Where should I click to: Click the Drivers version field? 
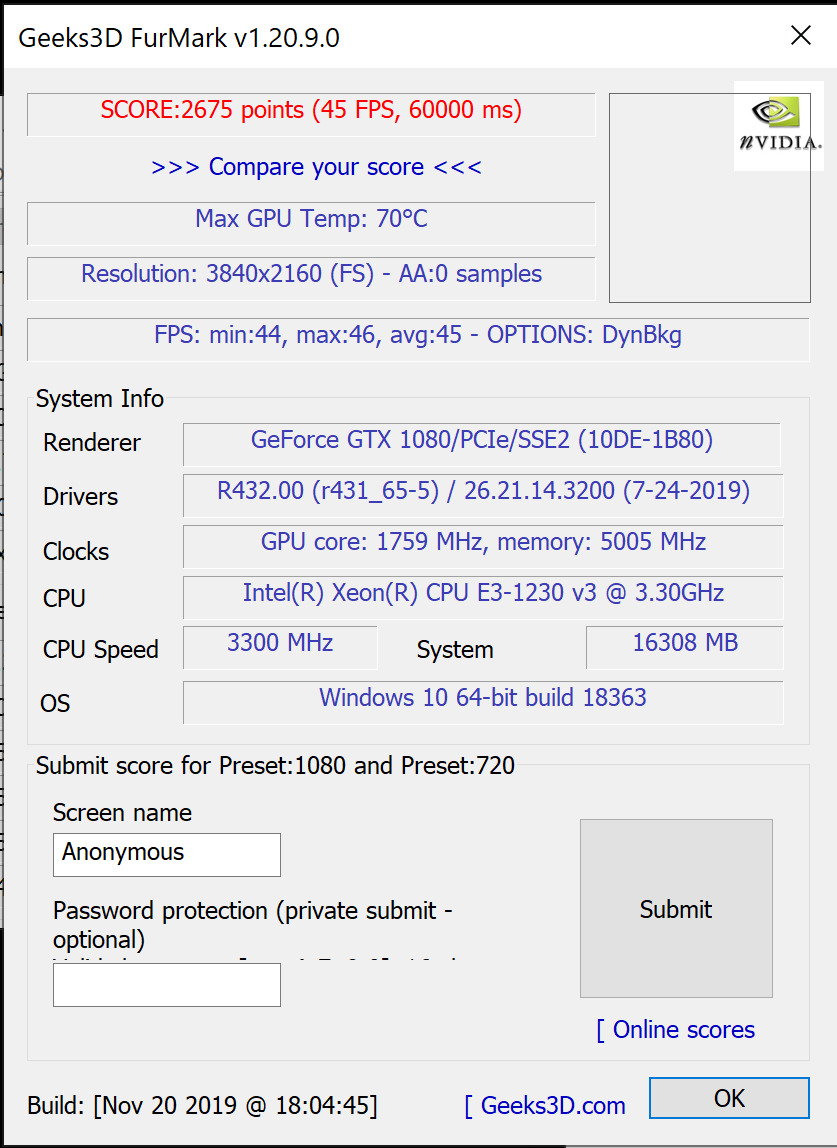coord(481,494)
